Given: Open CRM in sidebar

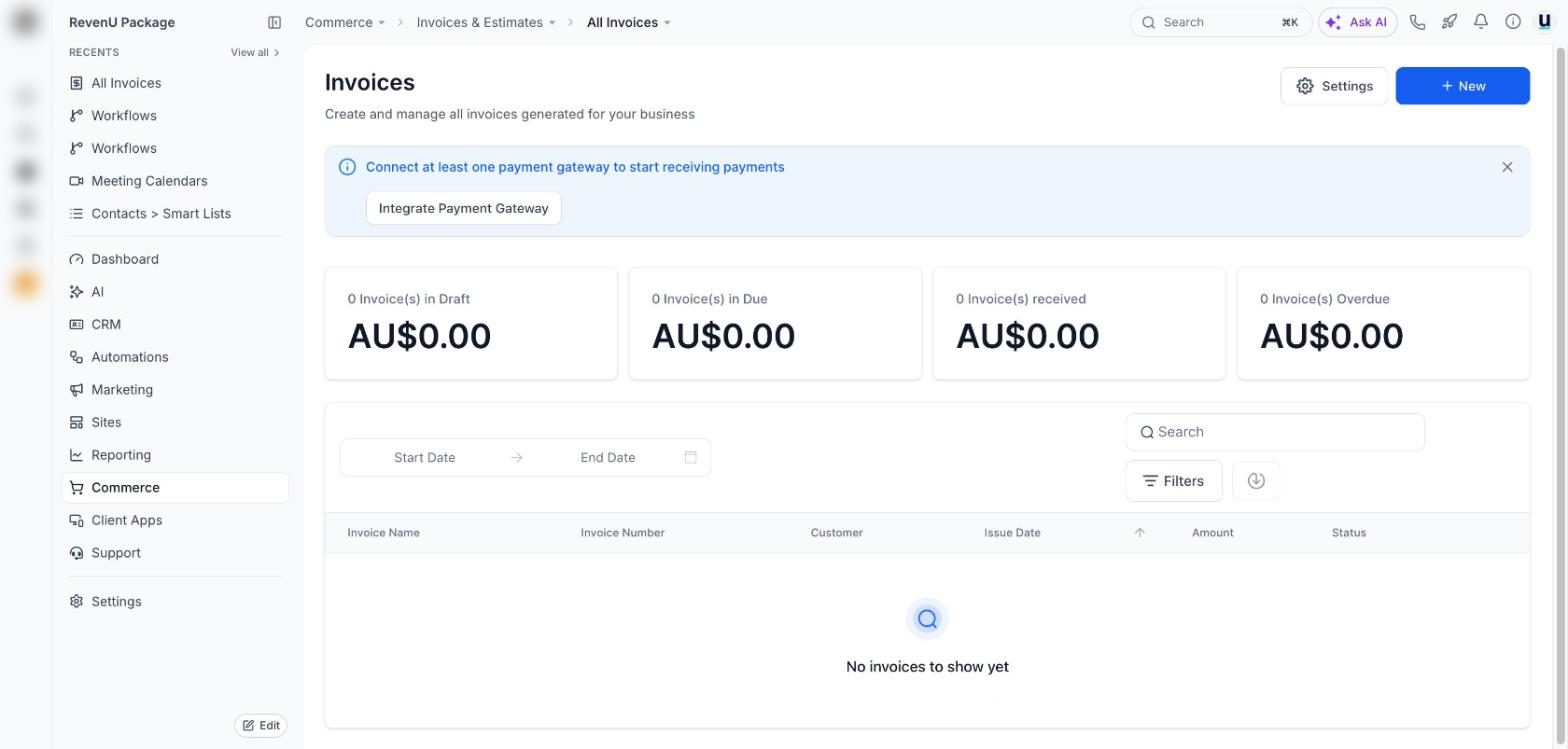Looking at the screenshot, I should [x=175, y=324].
